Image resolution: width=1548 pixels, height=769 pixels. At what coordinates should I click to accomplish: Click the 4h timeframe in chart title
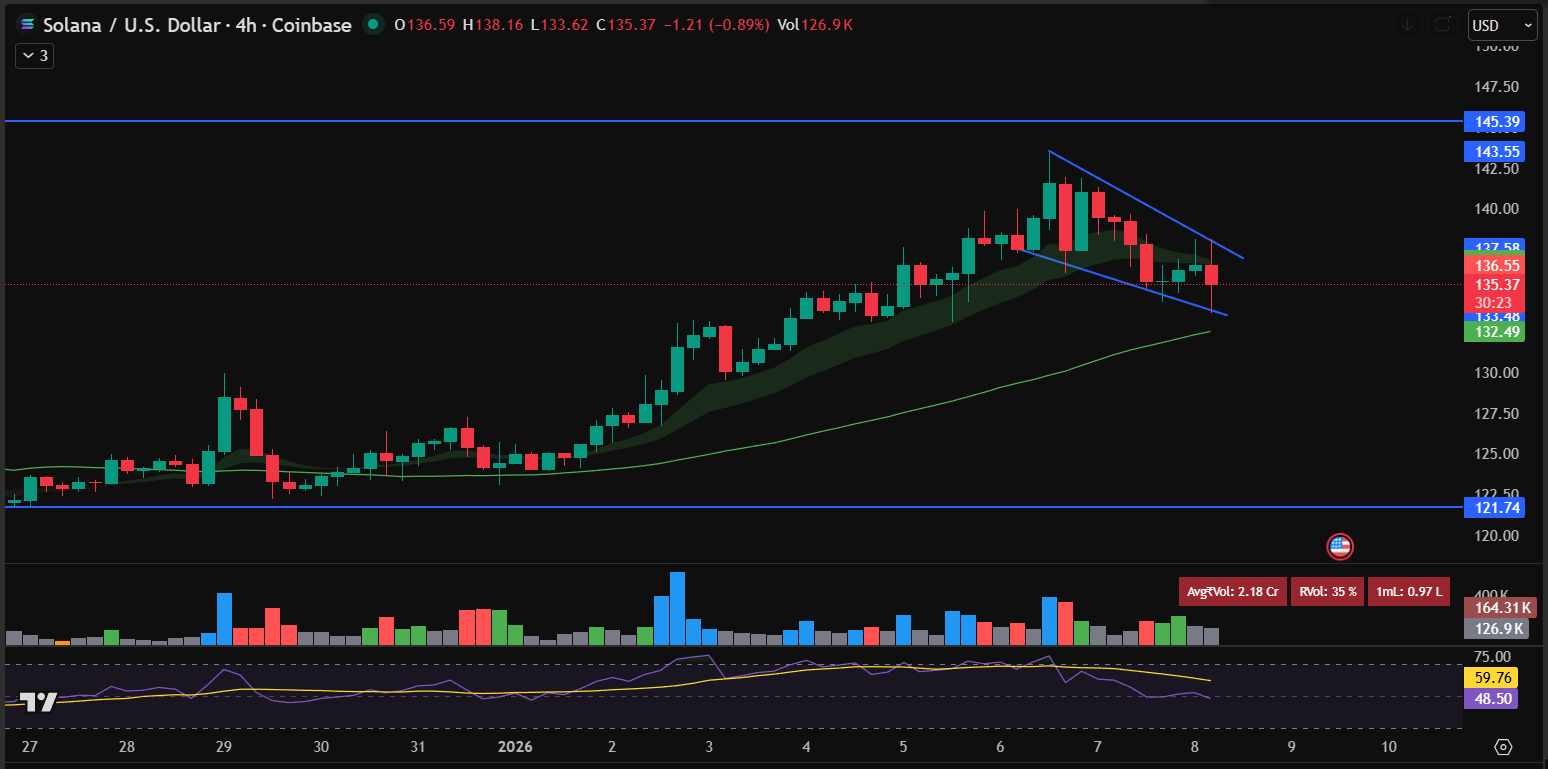tap(245, 25)
